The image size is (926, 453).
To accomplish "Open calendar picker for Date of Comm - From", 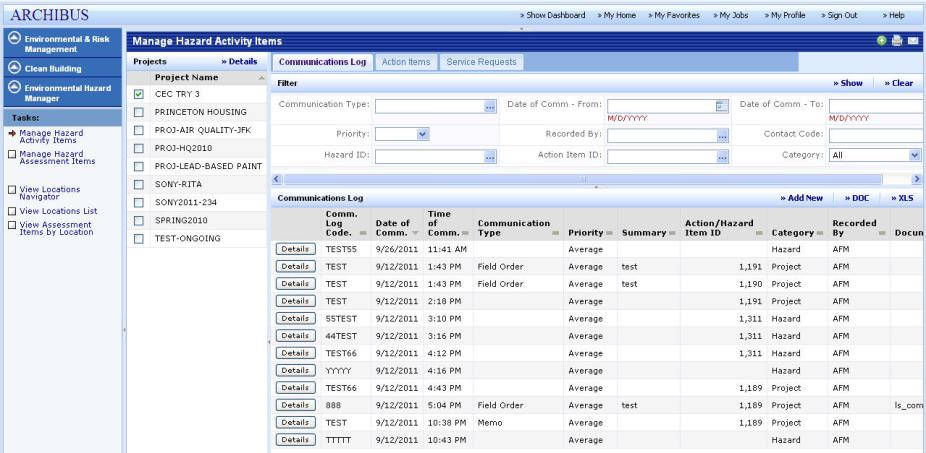I will 722,106.
